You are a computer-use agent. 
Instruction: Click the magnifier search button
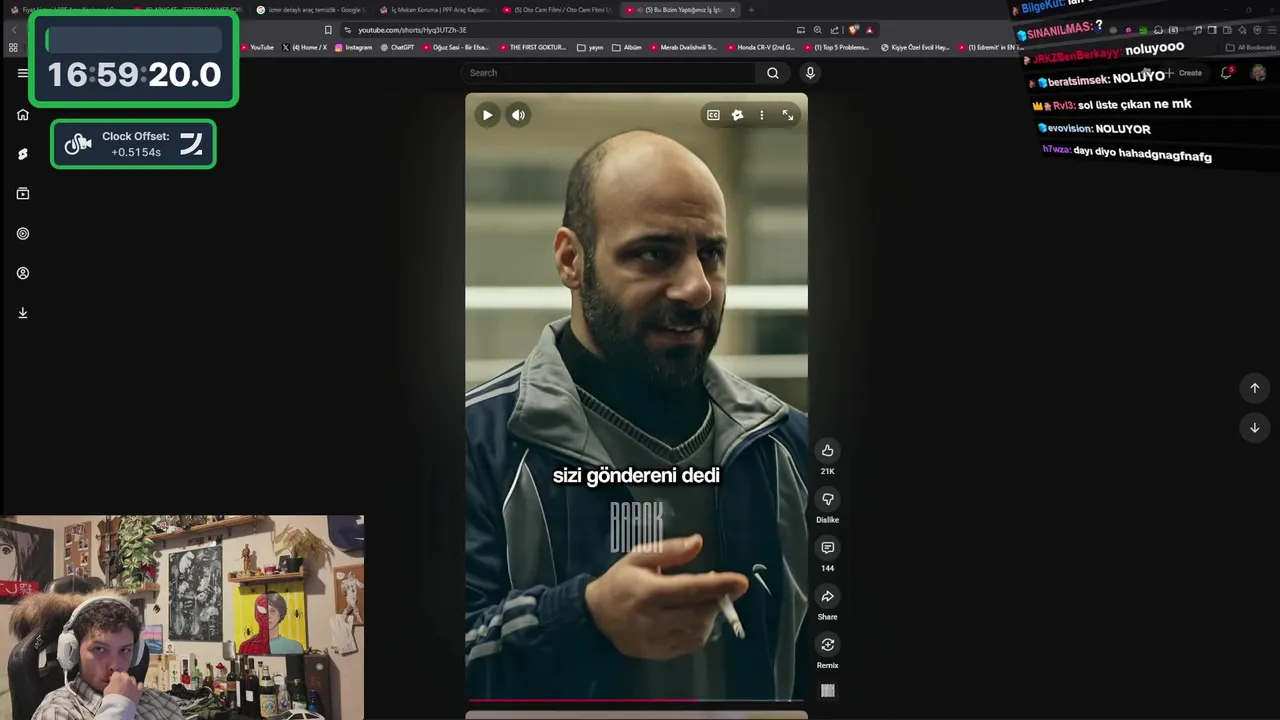(773, 73)
